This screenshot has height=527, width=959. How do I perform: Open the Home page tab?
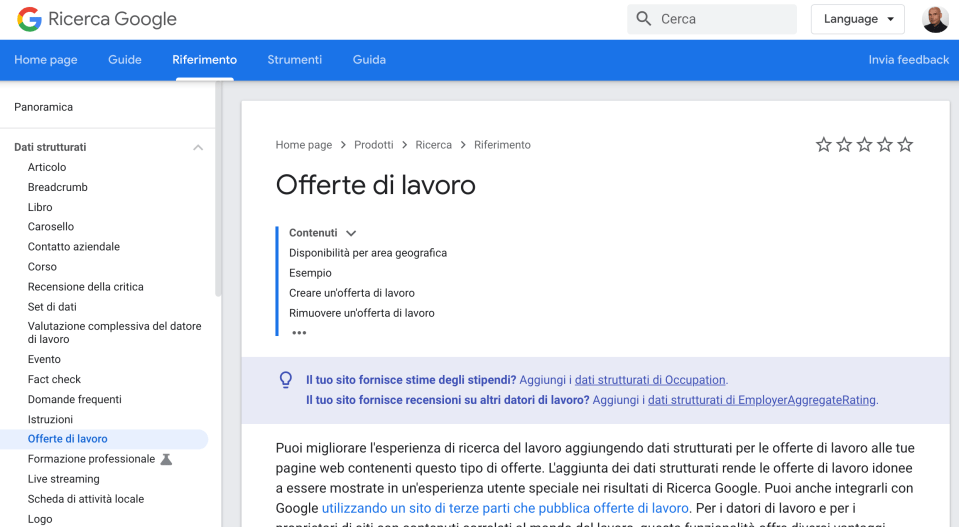(46, 60)
